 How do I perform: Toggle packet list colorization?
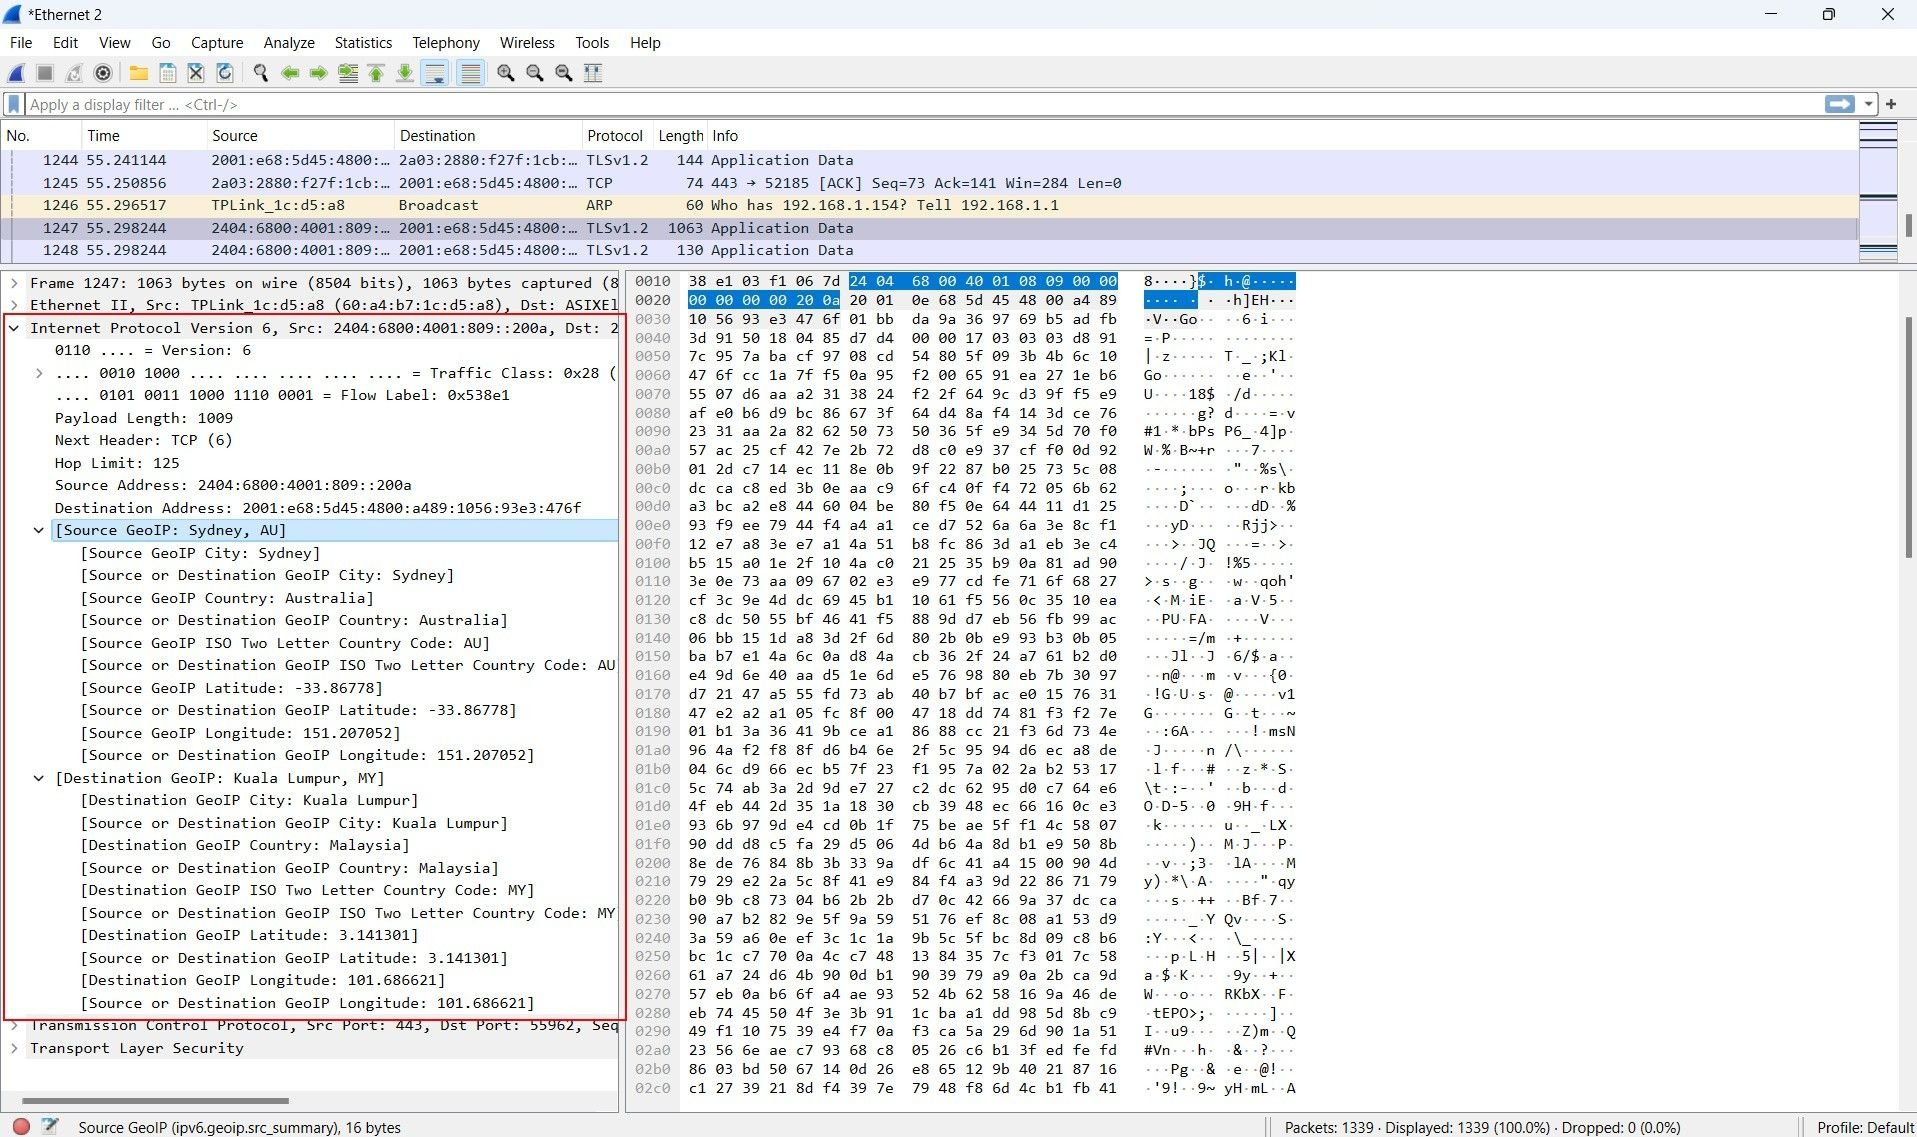coord(470,72)
